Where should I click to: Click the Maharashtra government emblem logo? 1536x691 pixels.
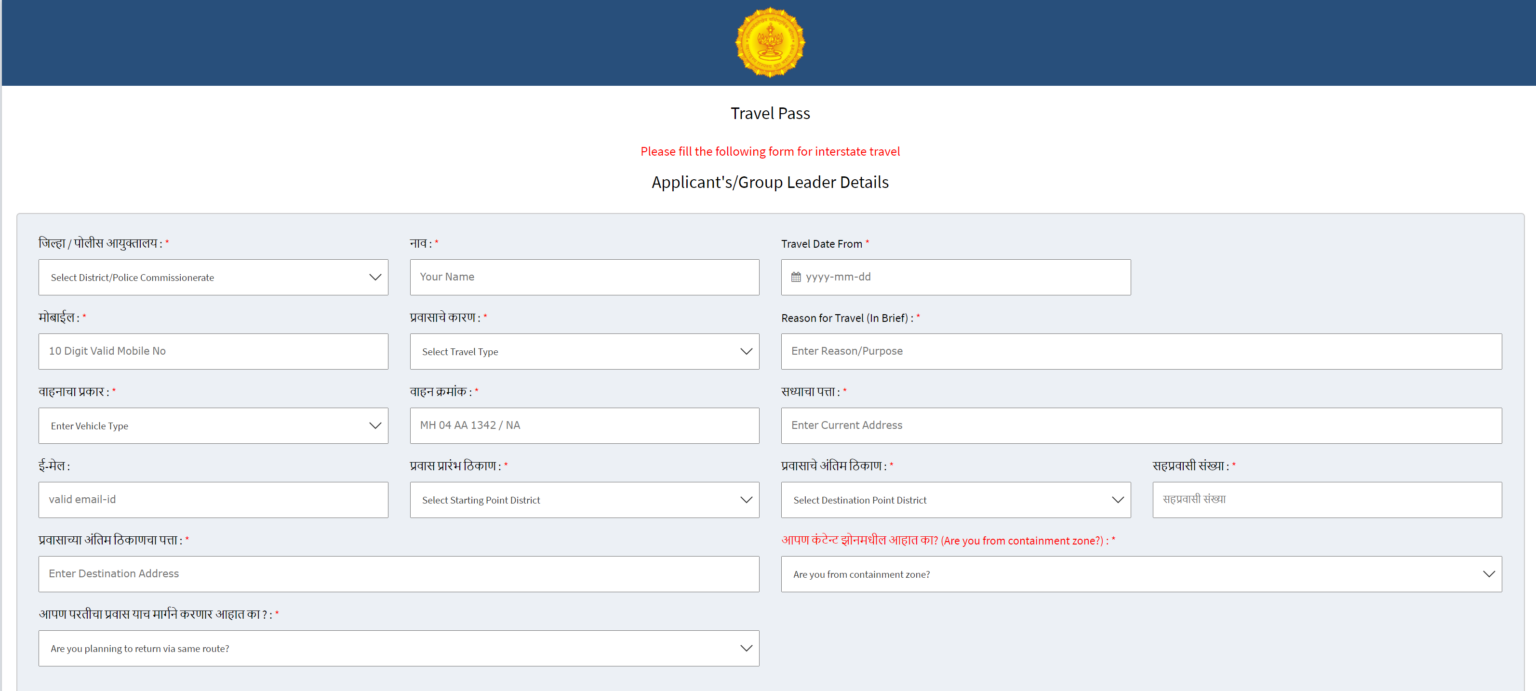click(769, 42)
